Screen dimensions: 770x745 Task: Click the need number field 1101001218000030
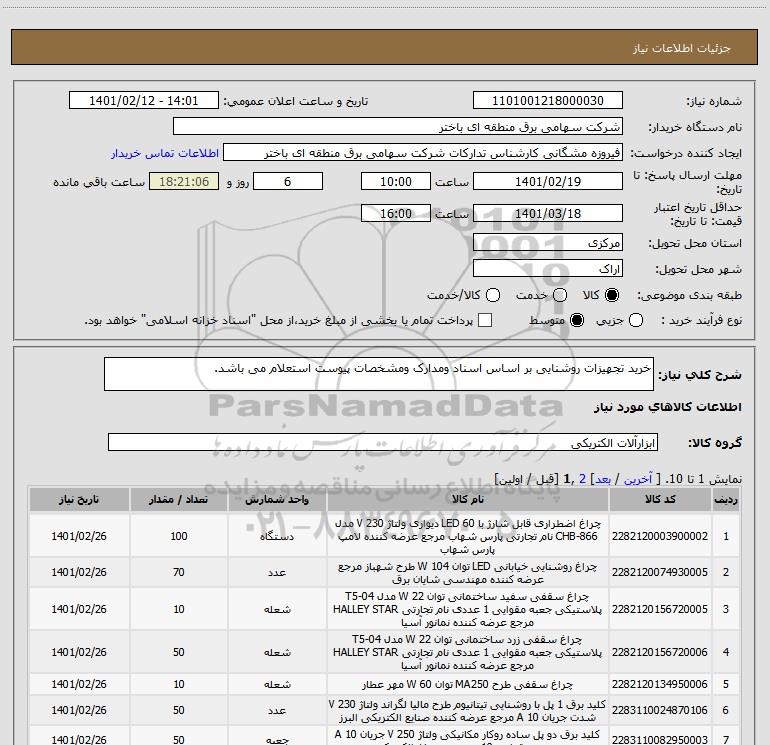pos(548,101)
